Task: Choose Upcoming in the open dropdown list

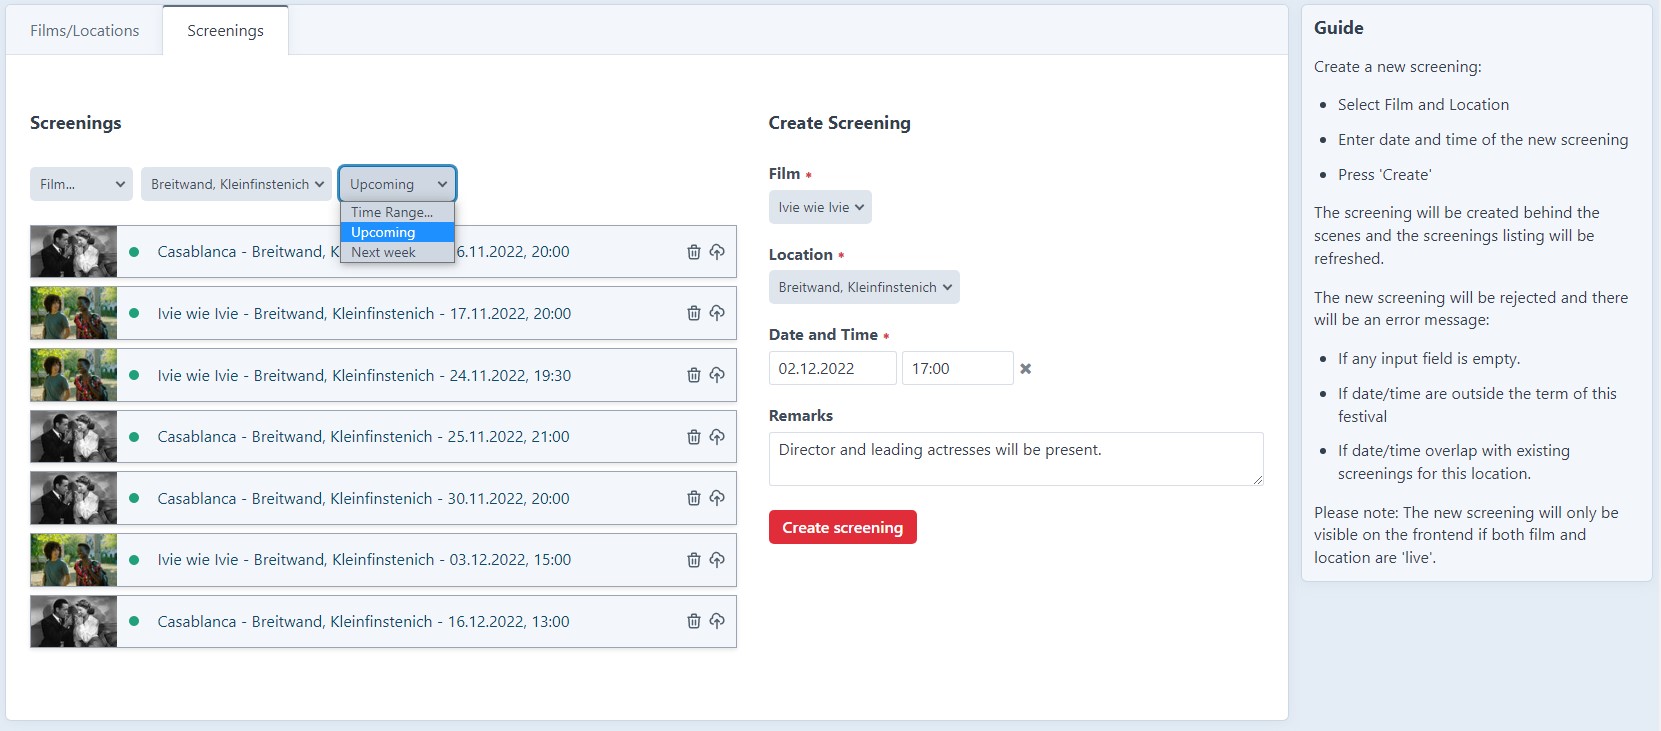Action: pos(397,232)
